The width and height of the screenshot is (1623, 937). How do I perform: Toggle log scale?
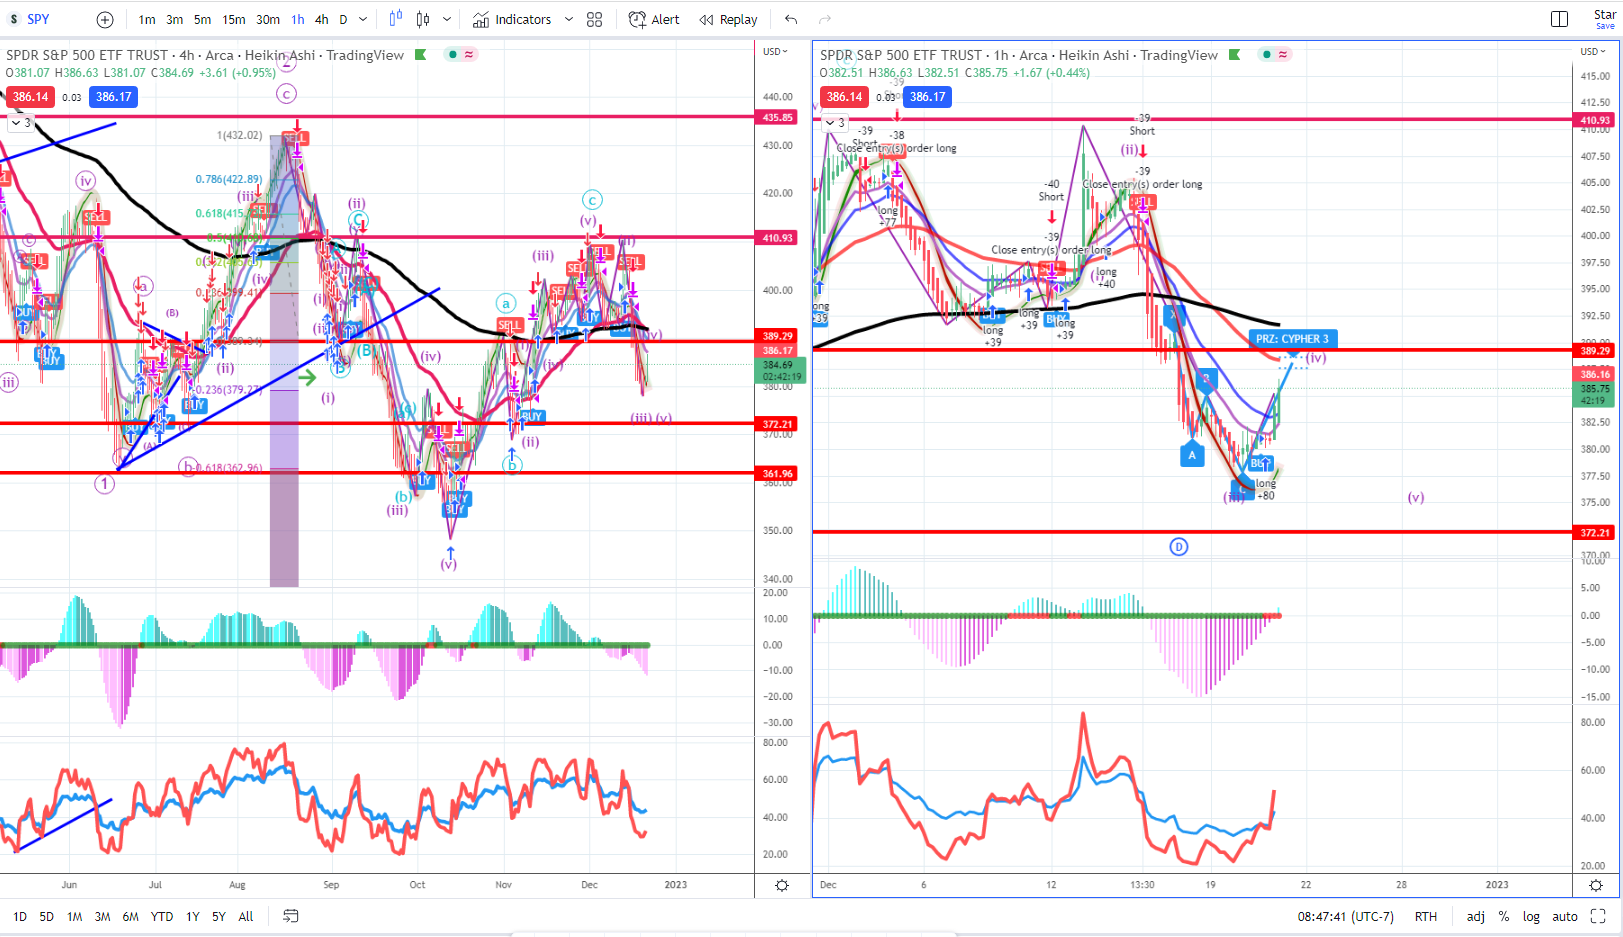click(1531, 917)
